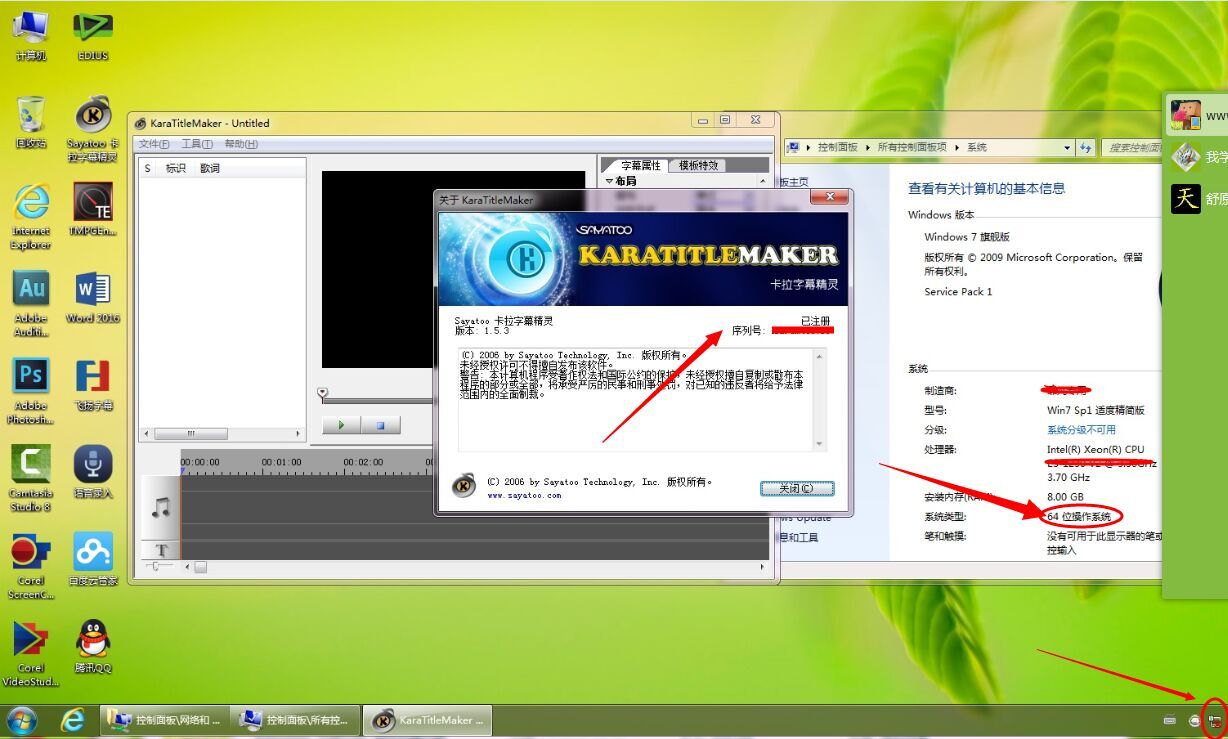
Task: Open the 工具(T) menu in KaraTitleMaker
Action: click(197, 144)
